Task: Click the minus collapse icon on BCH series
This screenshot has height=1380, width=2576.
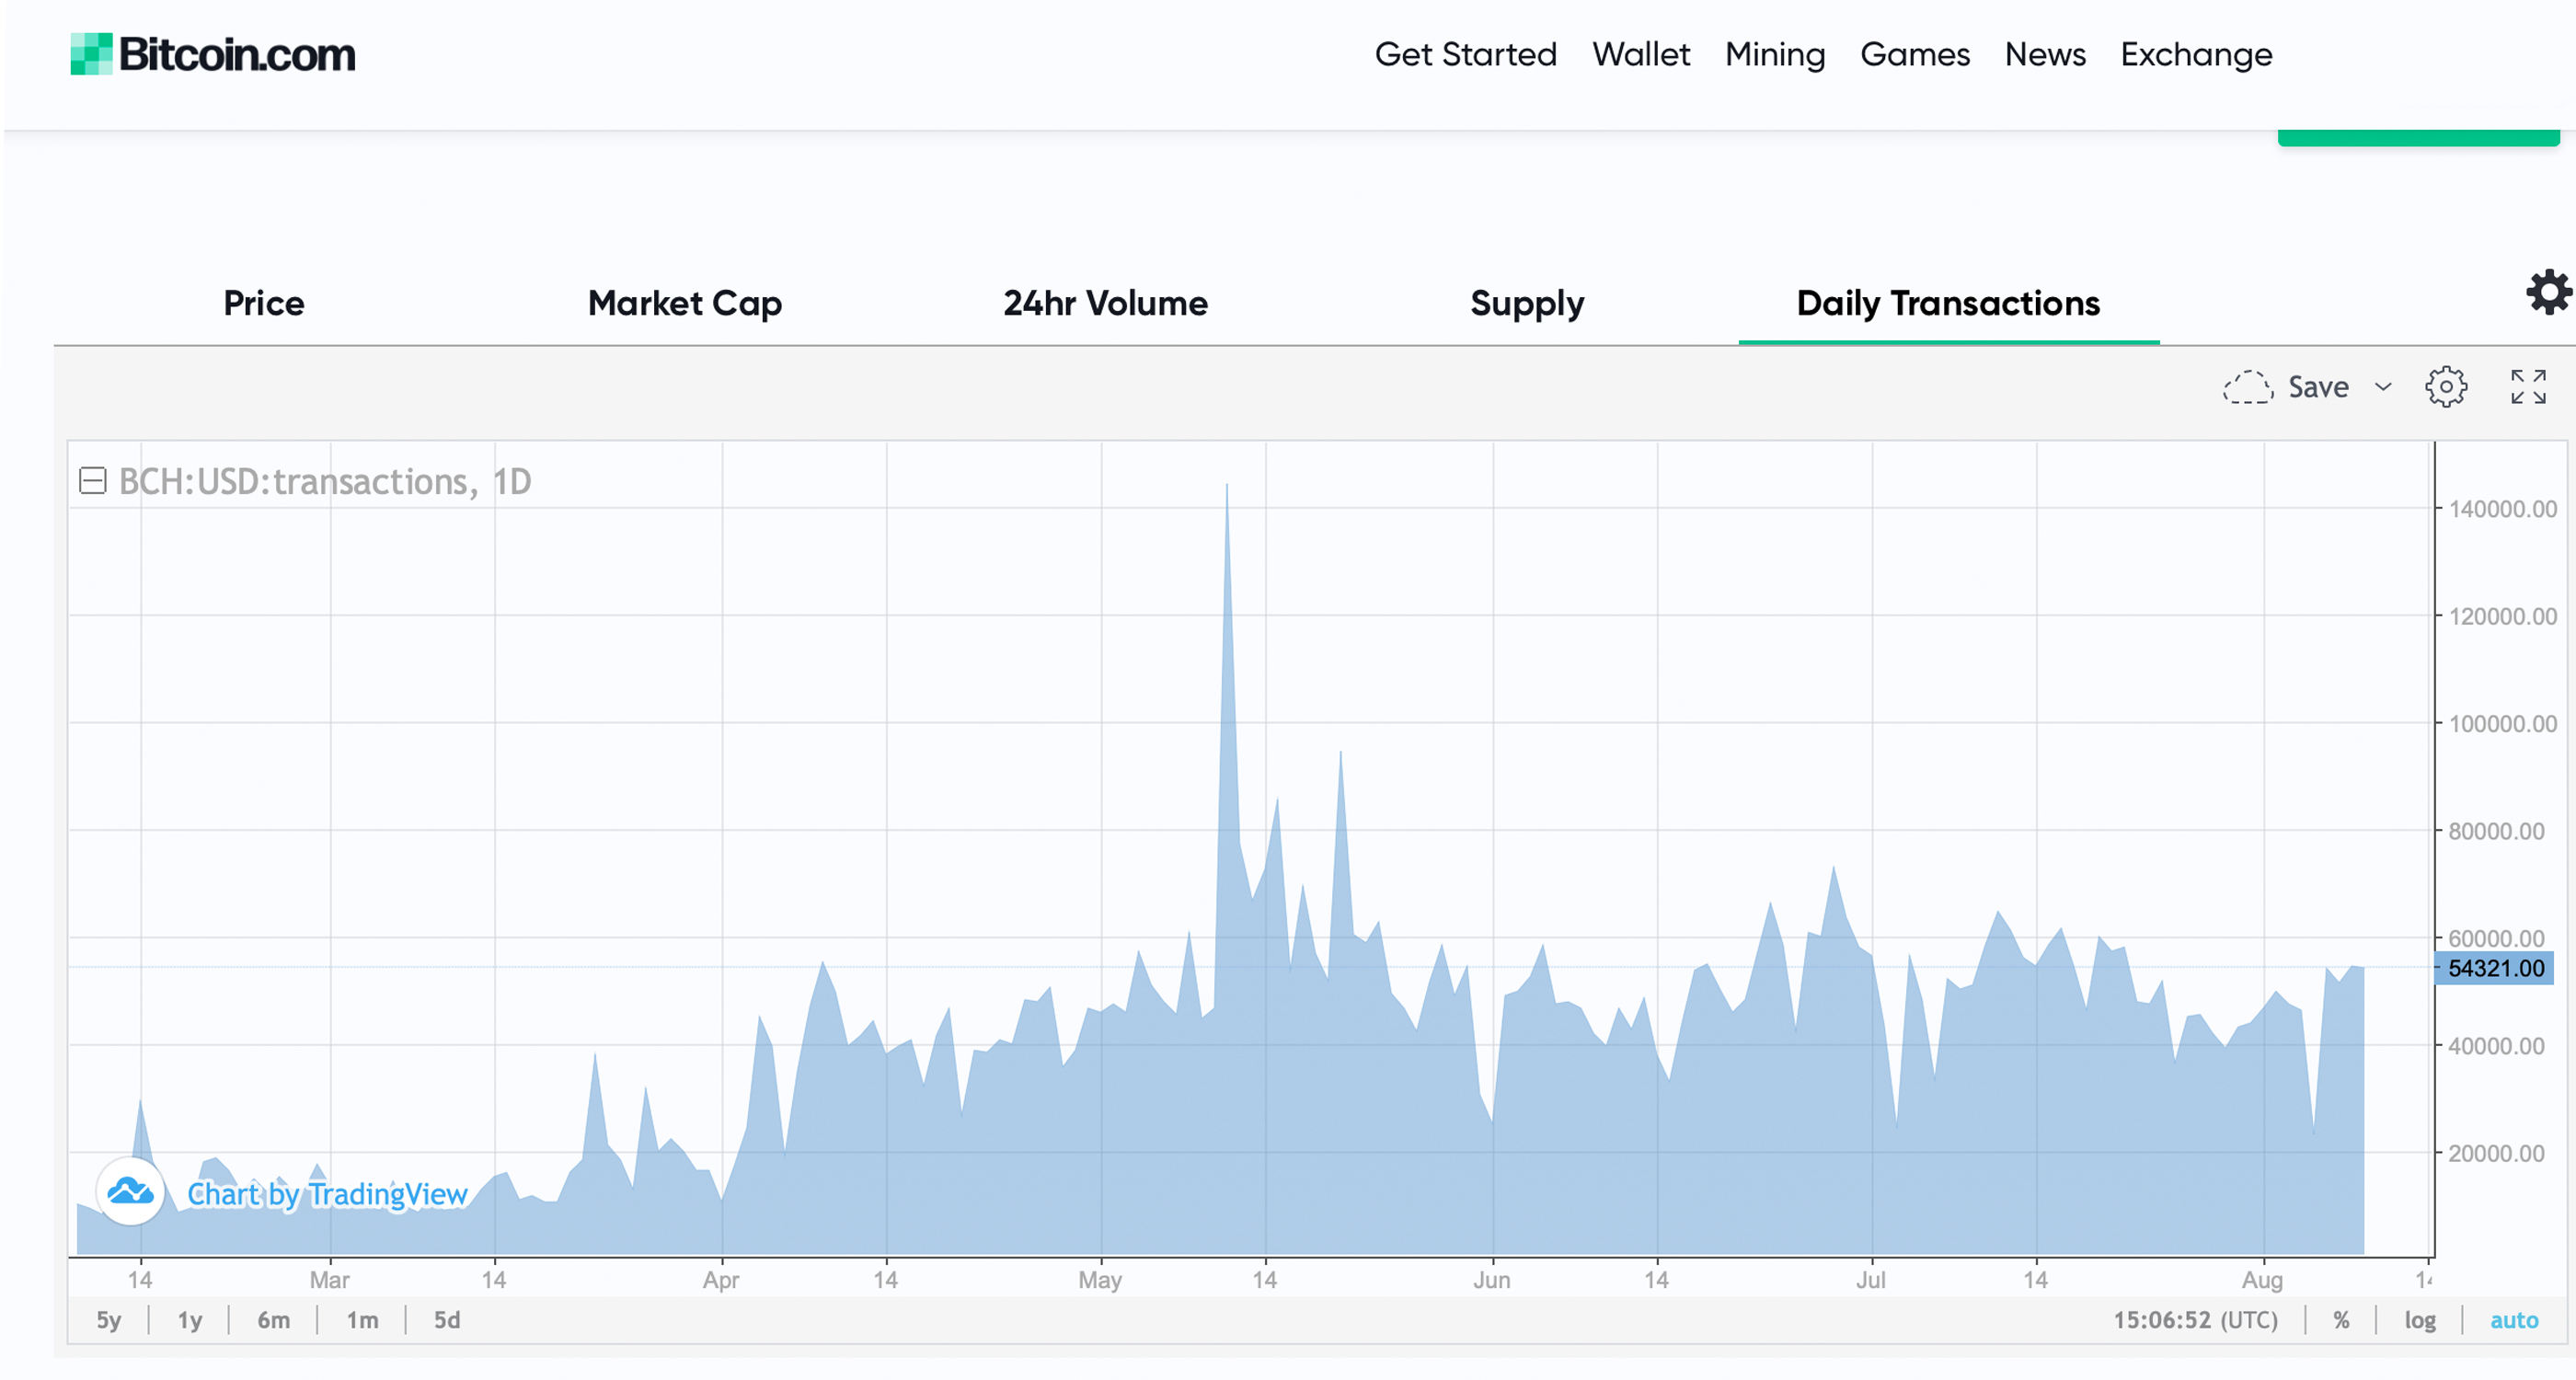Action: click(90, 482)
